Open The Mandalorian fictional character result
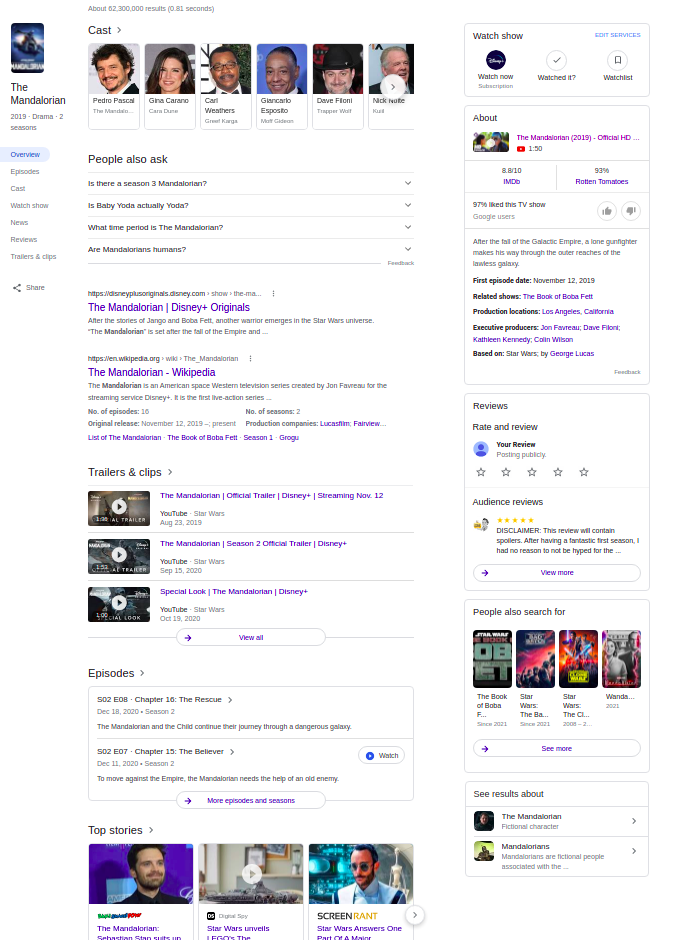The width and height of the screenshot is (691, 940). (557, 821)
